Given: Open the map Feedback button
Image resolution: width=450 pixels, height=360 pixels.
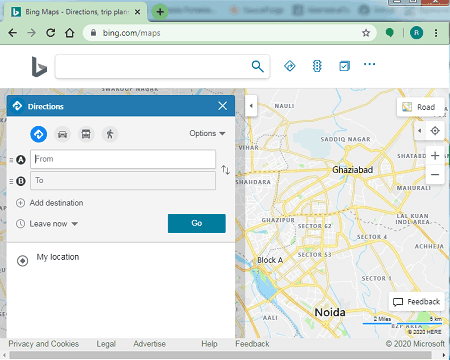Looking at the screenshot, I should pos(417,302).
